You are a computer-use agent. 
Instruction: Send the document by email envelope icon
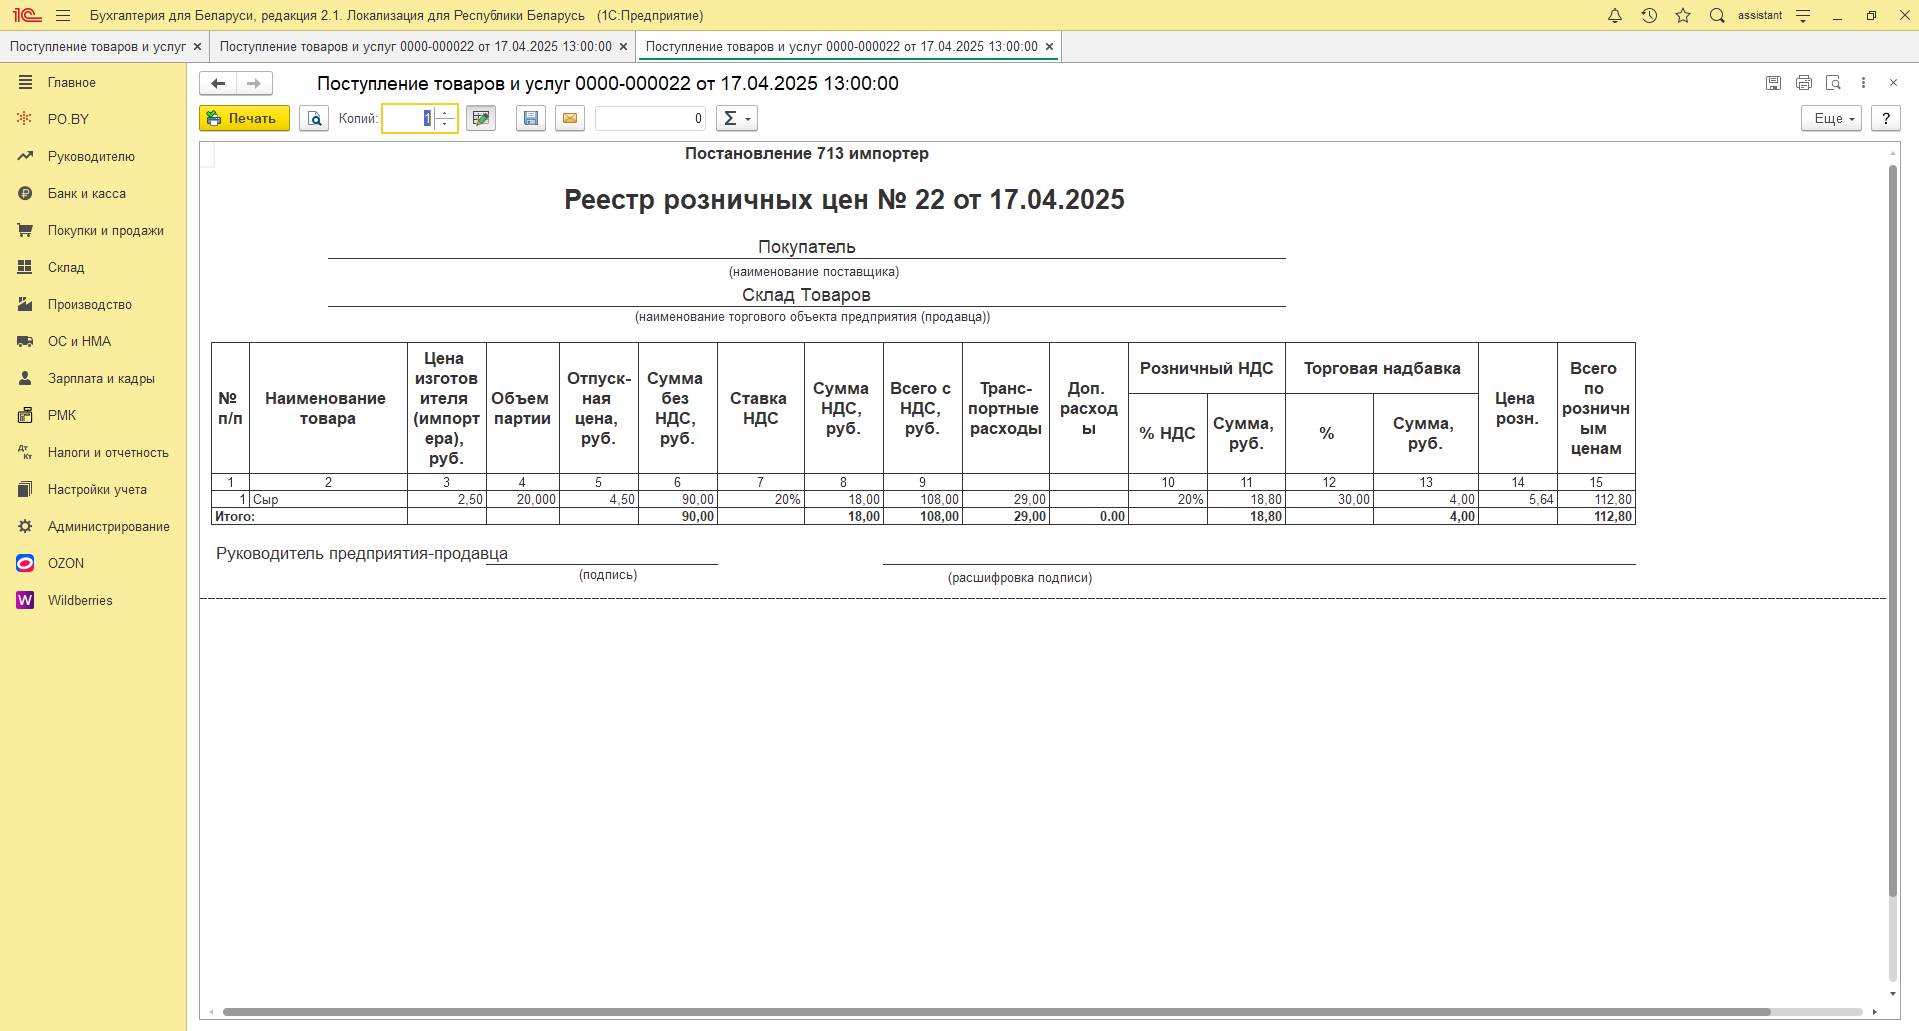coord(570,119)
